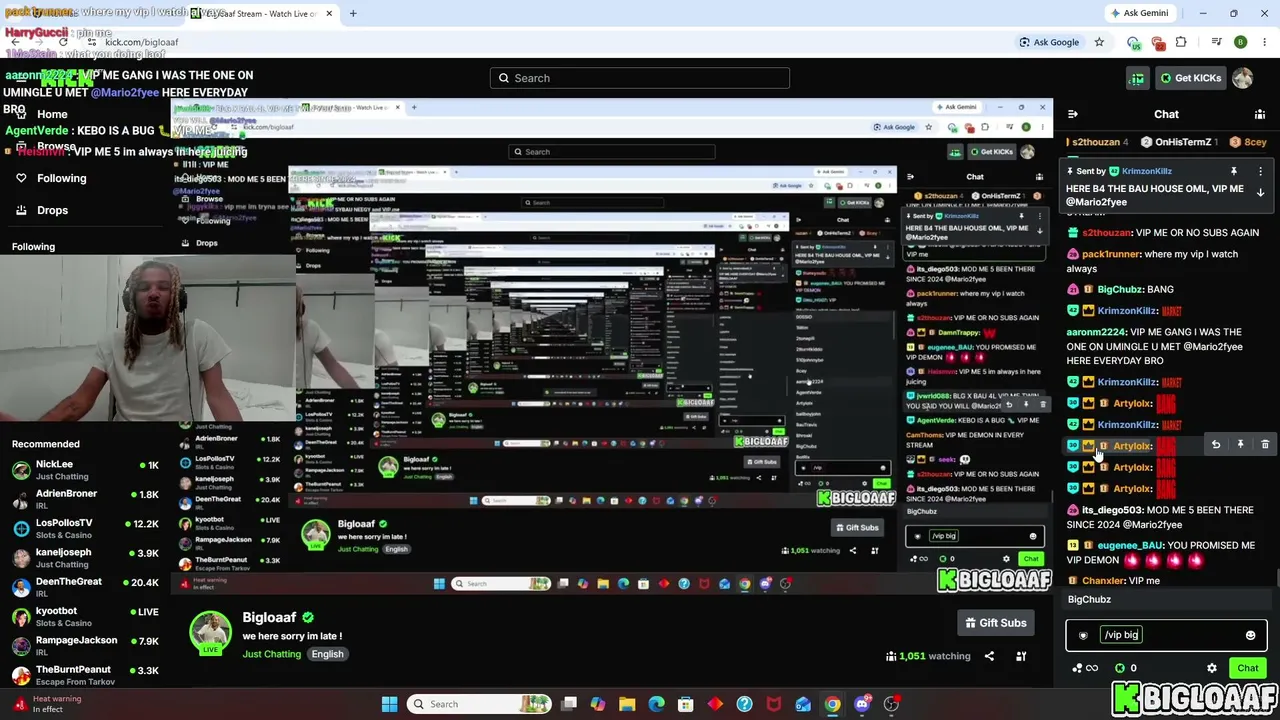The width and height of the screenshot is (1280, 720).
Task: Open the KICKs balance icon showing 0
Action: [x=1125, y=668]
